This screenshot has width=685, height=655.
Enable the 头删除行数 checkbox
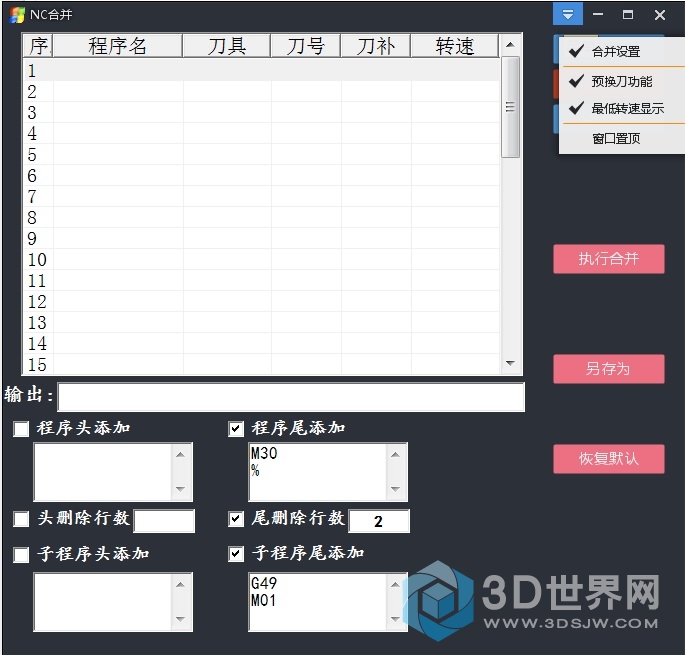21,519
